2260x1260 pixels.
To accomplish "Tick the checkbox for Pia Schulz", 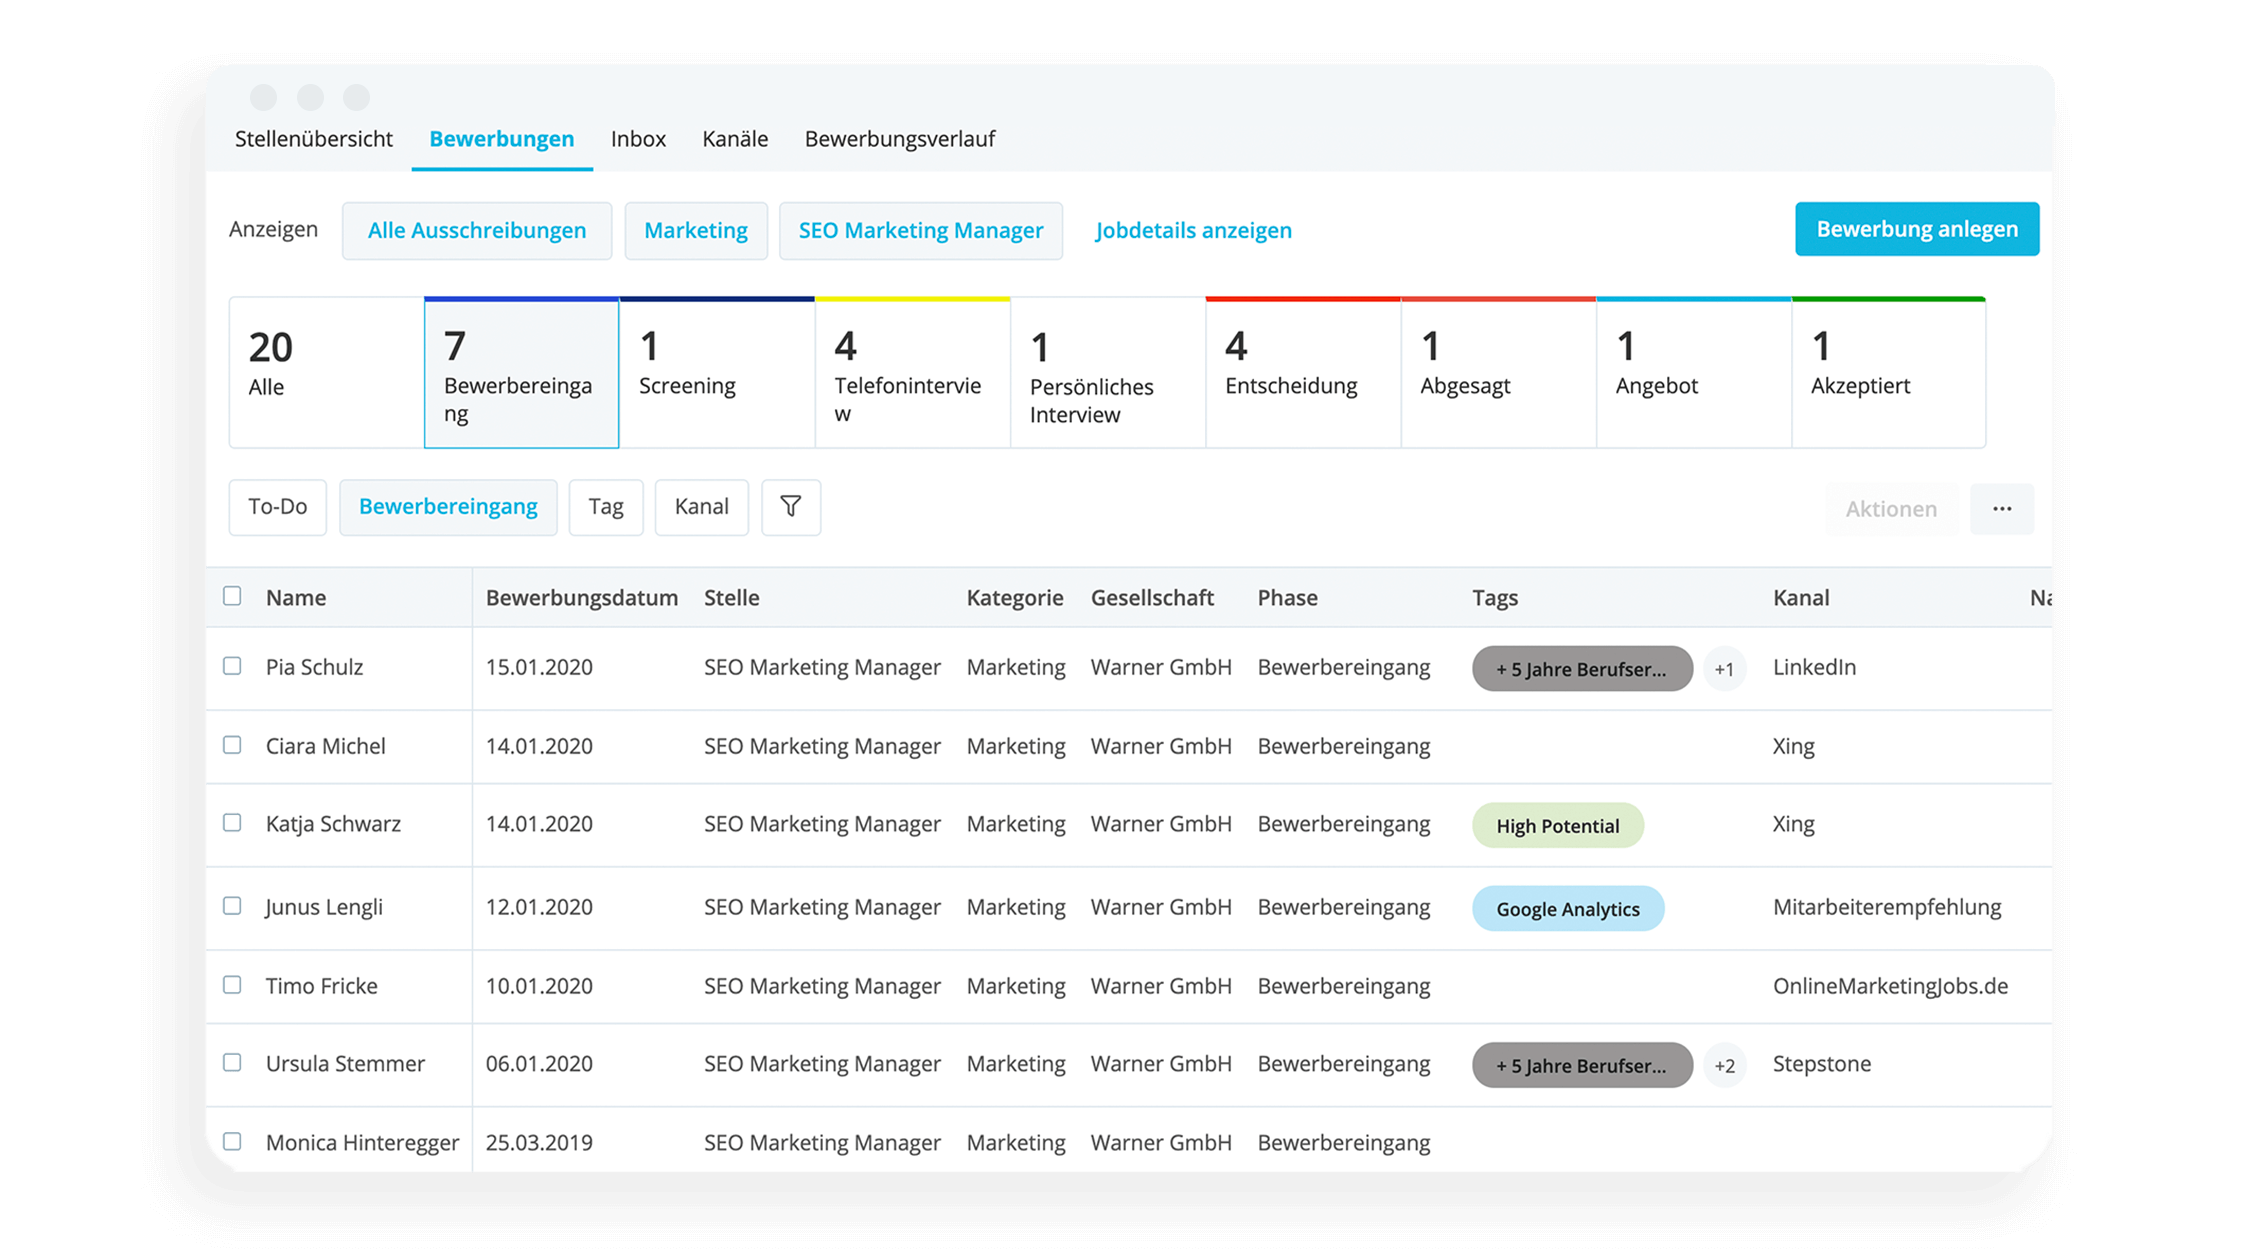I will [232, 666].
